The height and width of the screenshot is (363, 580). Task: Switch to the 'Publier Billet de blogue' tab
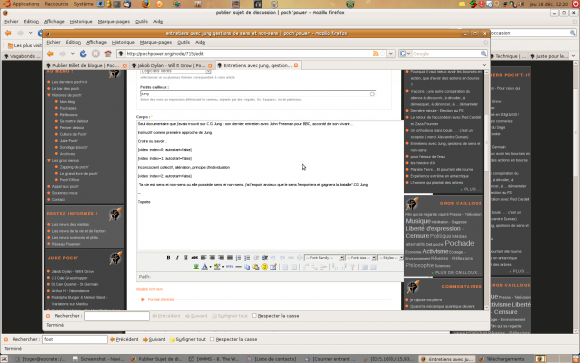(86, 65)
